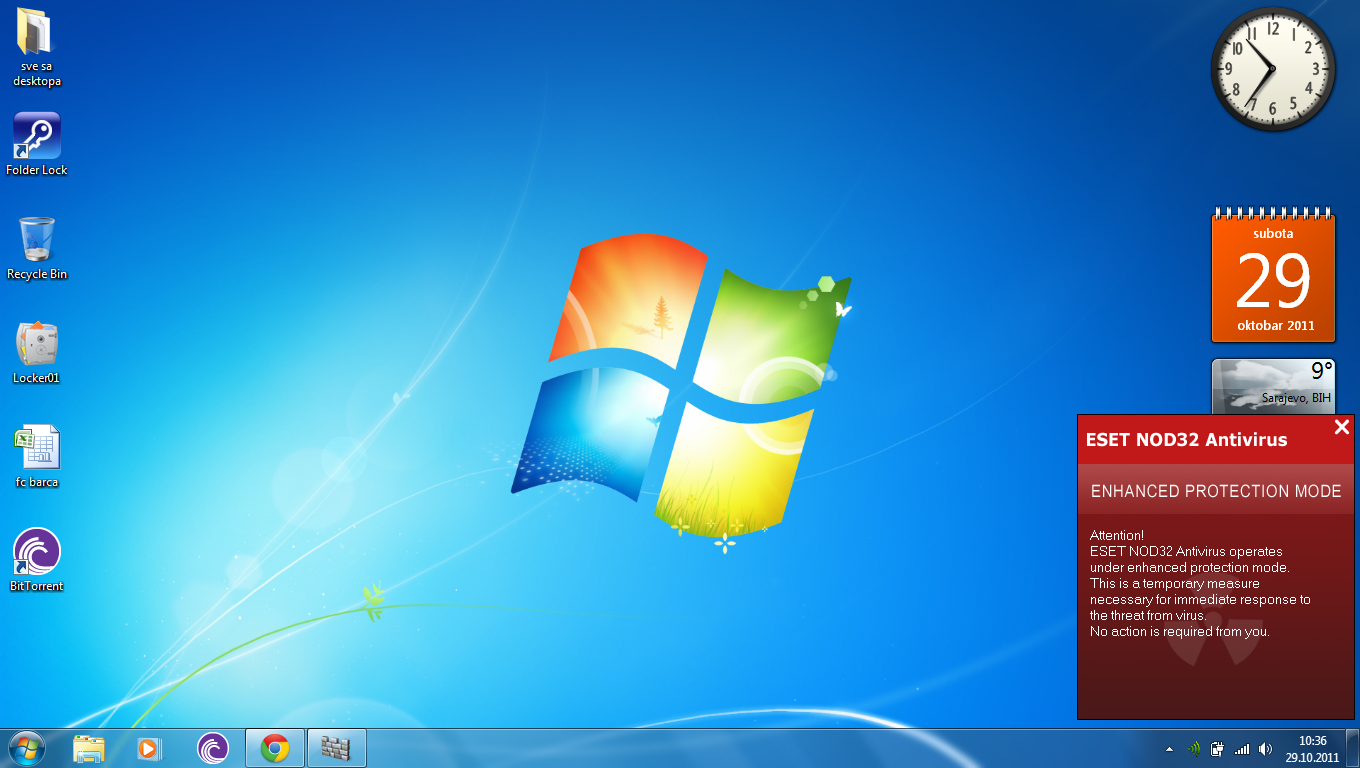The width and height of the screenshot is (1360, 768).
Task: Select the 'fc barca' spreadsheet file
Action: (37, 456)
